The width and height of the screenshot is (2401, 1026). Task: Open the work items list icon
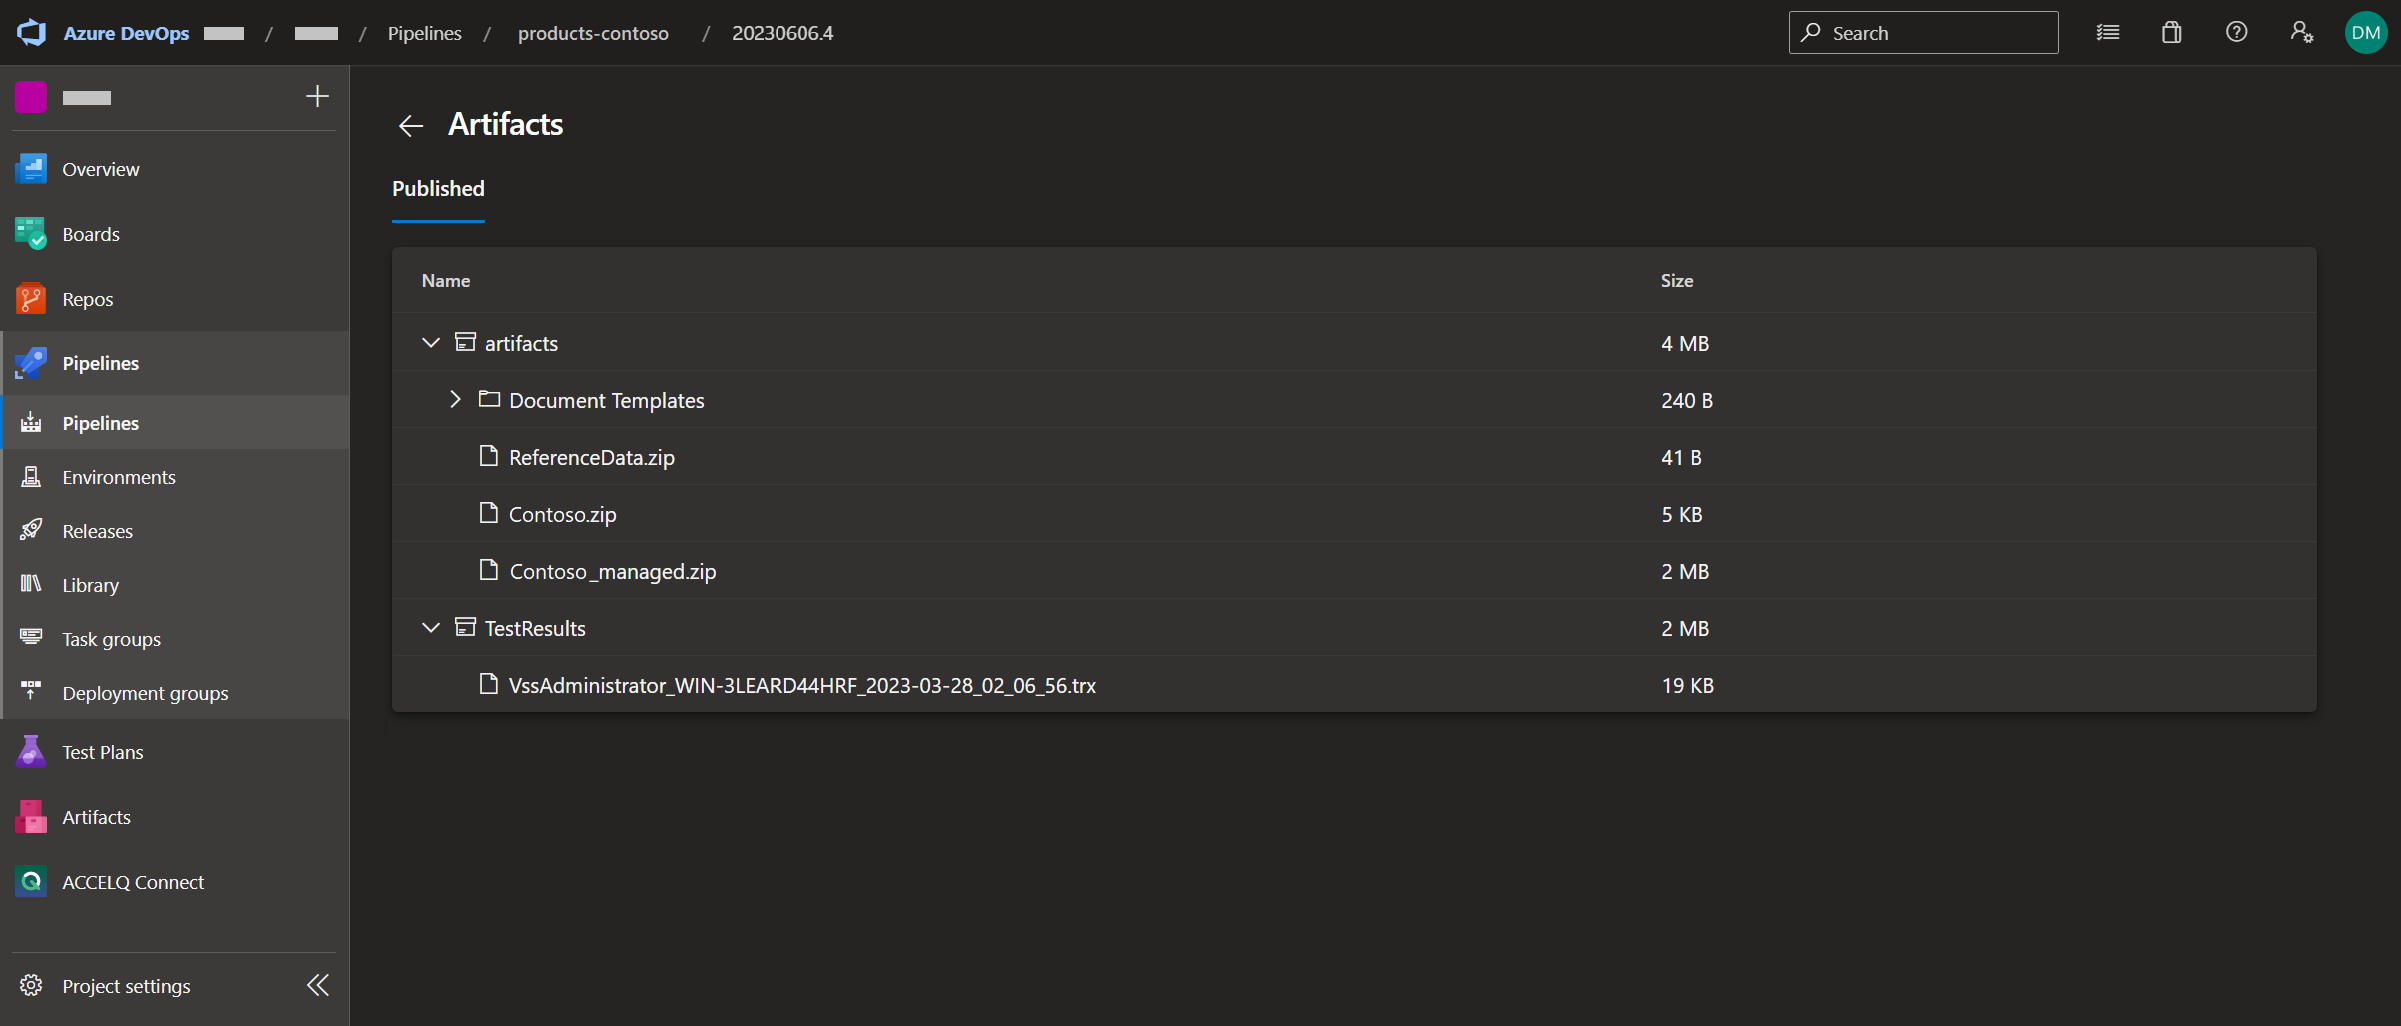pyautogui.click(x=2107, y=33)
